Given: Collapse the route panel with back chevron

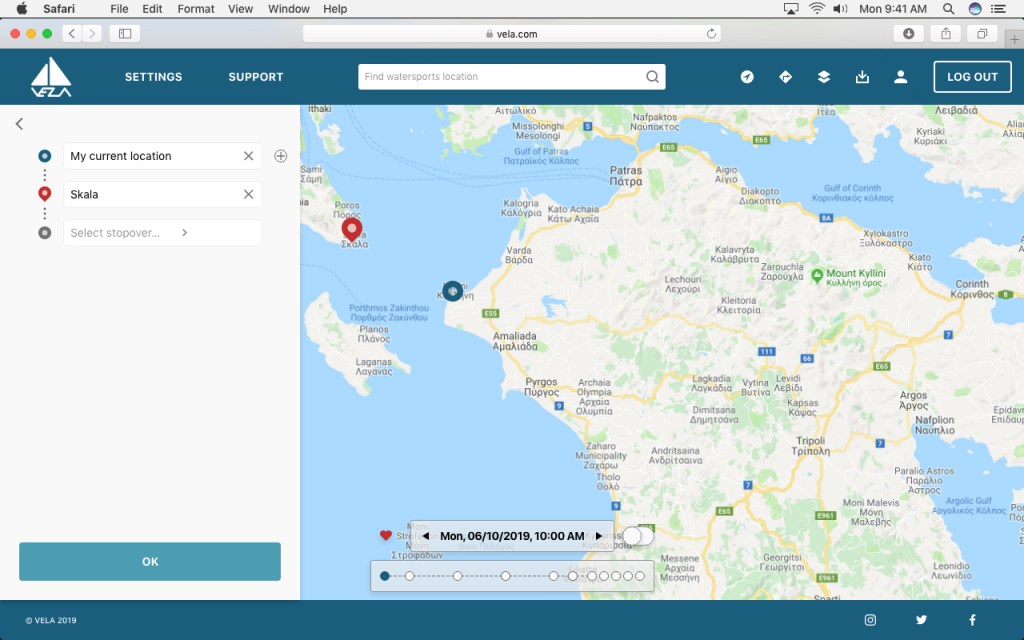Looking at the screenshot, I should (x=19, y=124).
